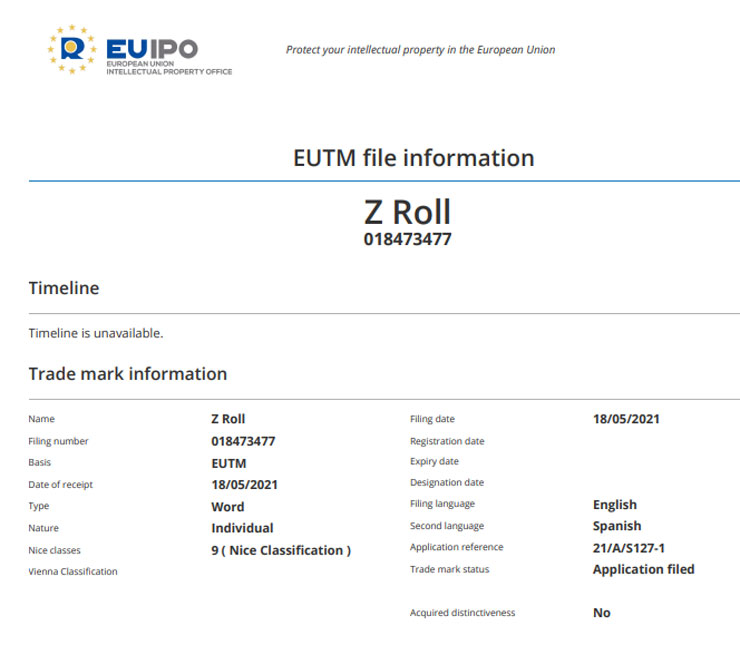Click the header tagline about protecting intellectual property
The height and width of the screenshot is (645, 740).
point(420,50)
